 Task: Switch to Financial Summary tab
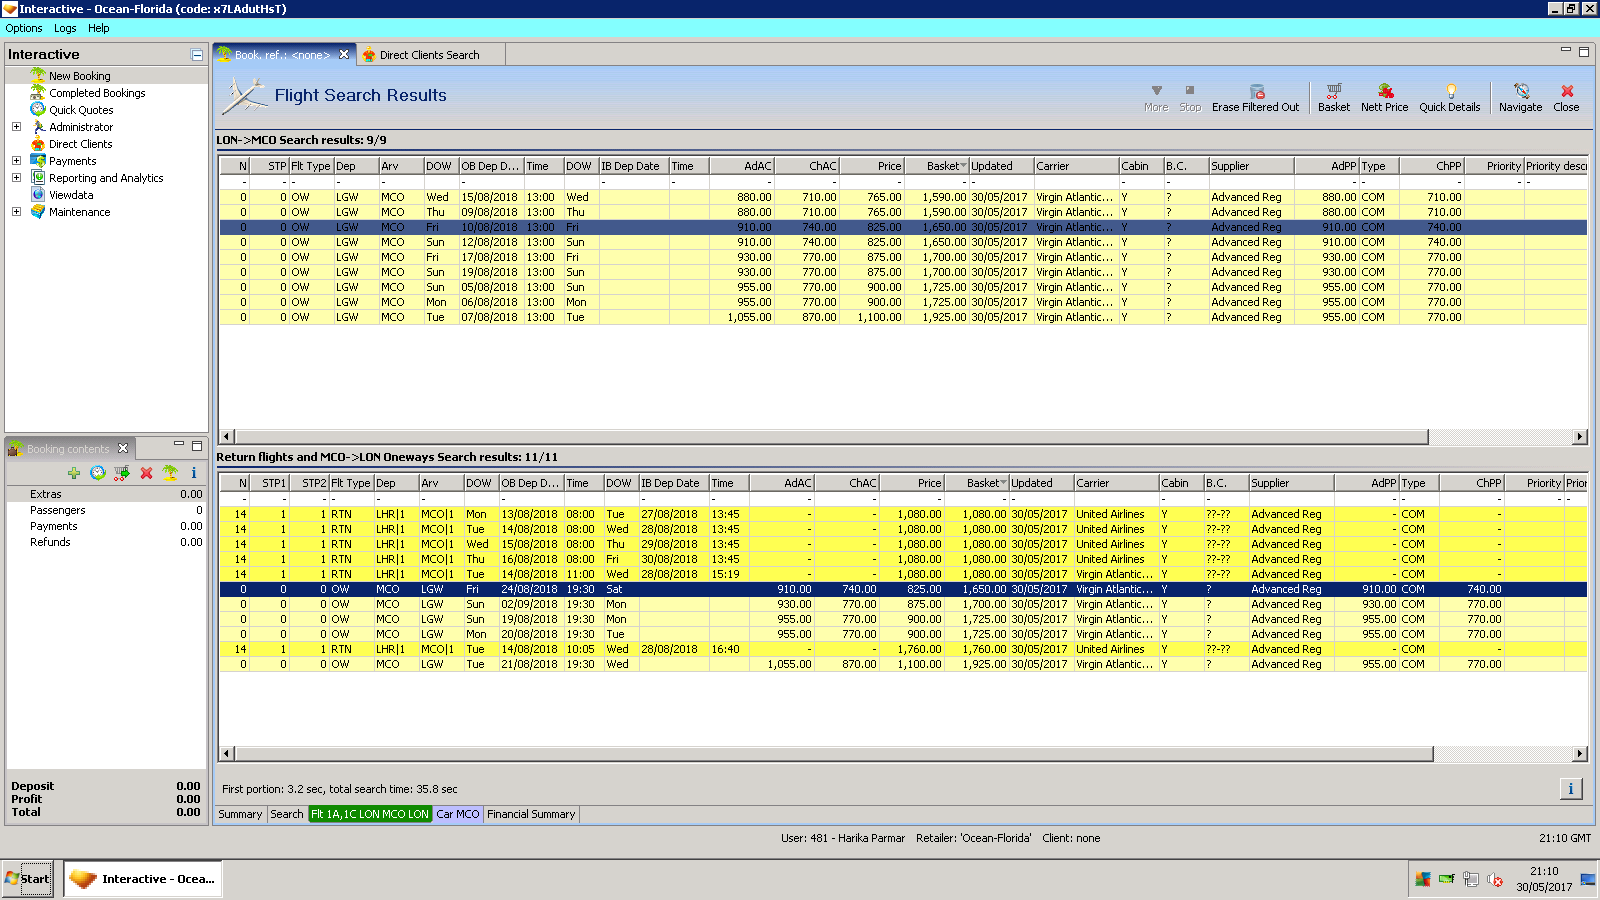click(x=531, y=814)
